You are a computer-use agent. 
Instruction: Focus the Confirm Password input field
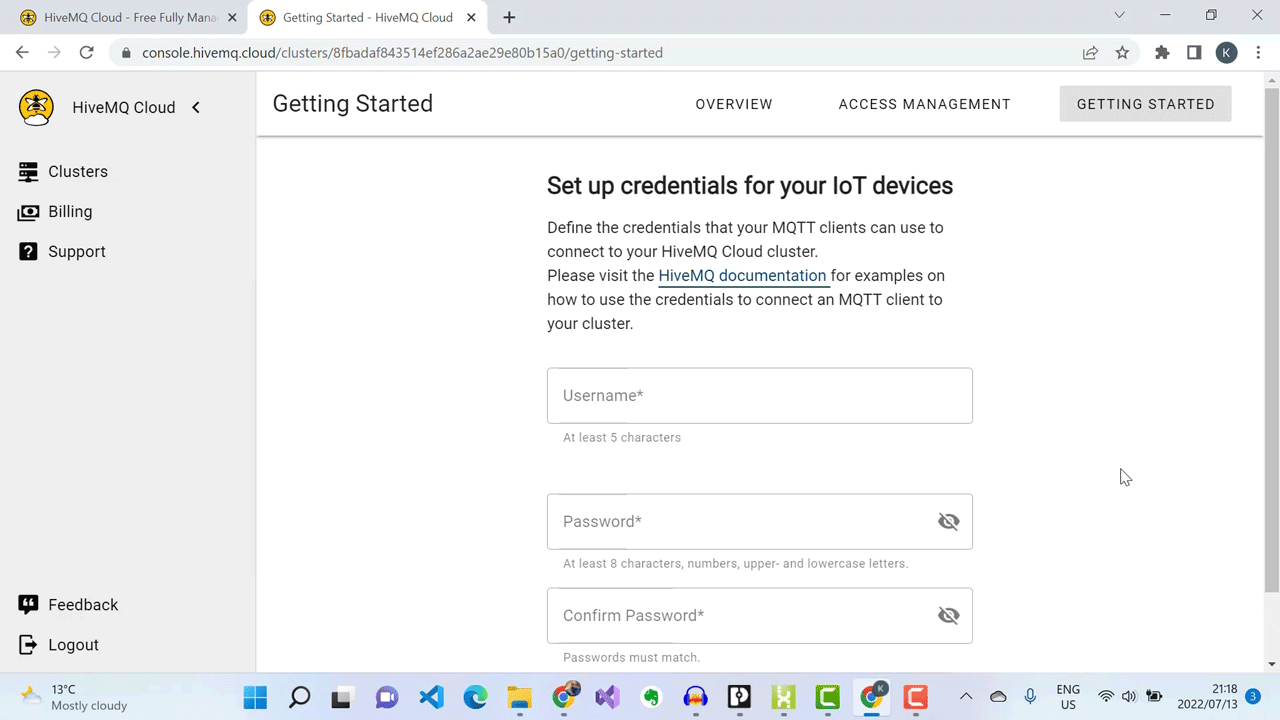click(760, 615)
